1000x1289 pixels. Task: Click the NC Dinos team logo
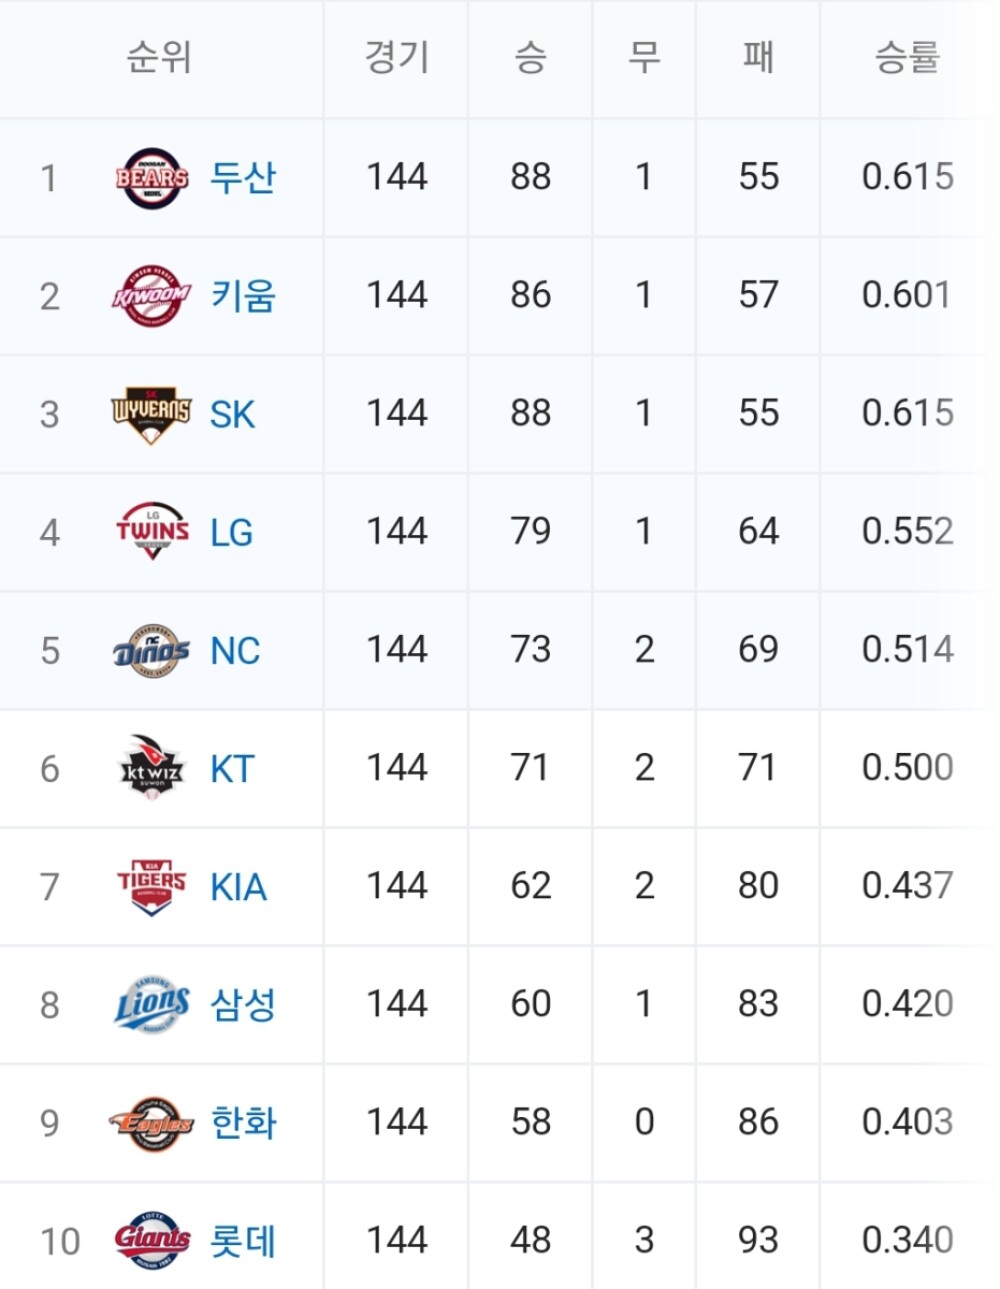pos(151,650)
